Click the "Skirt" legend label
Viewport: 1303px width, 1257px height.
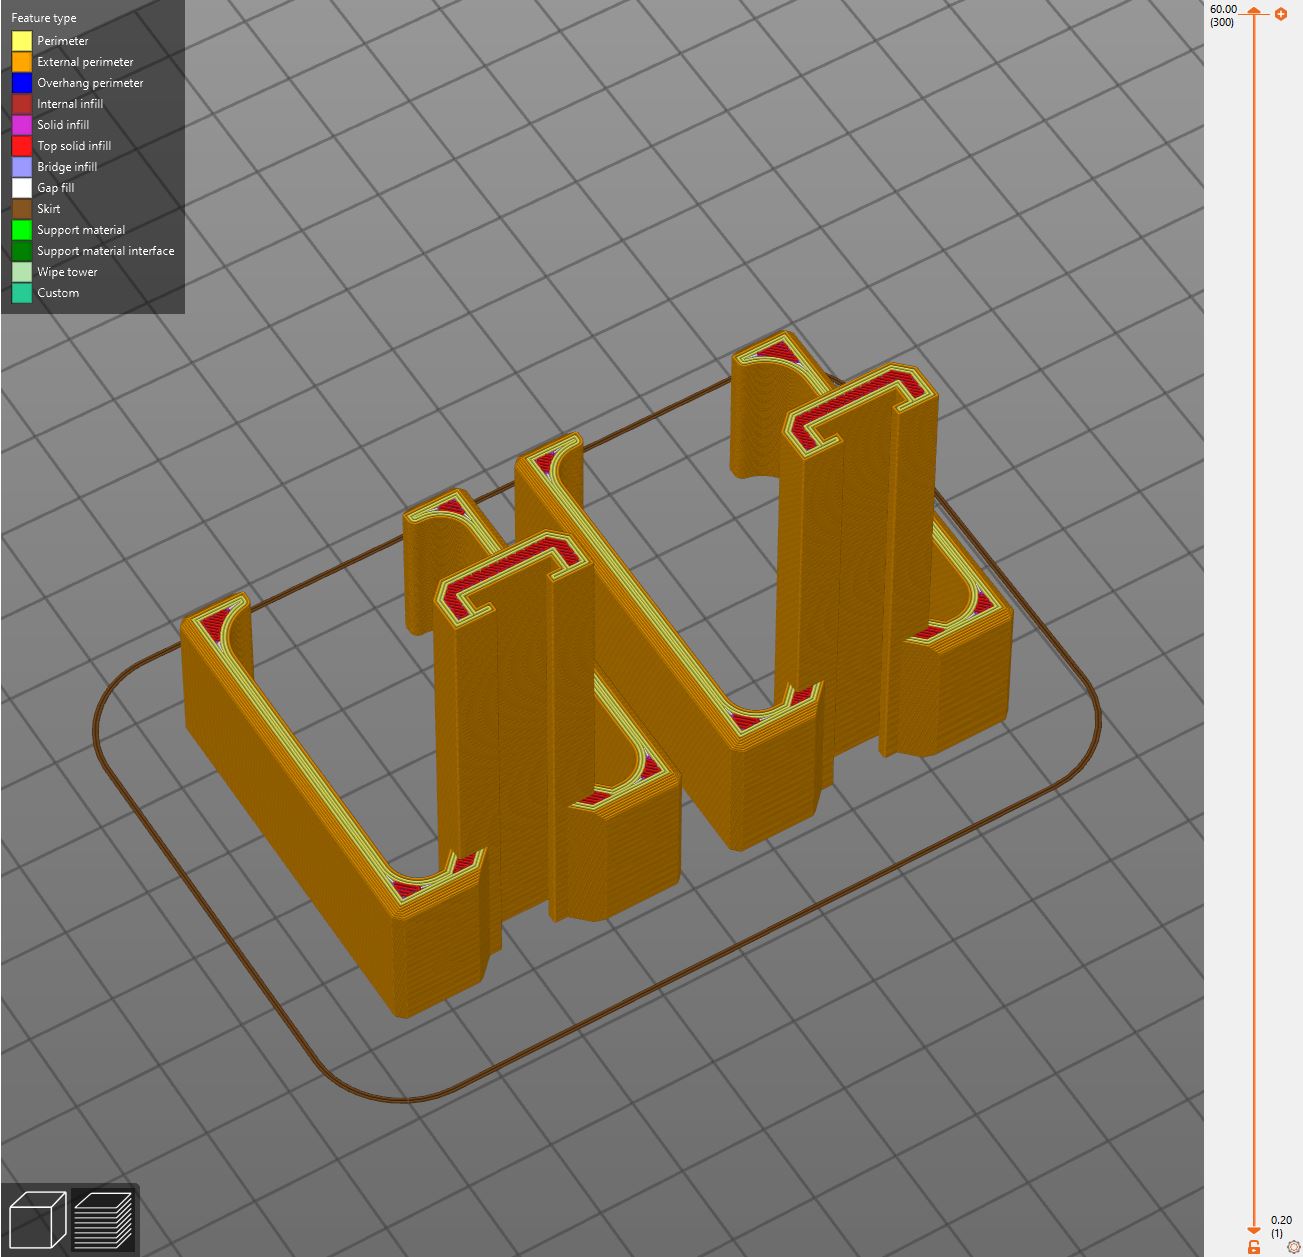[49, 209]
